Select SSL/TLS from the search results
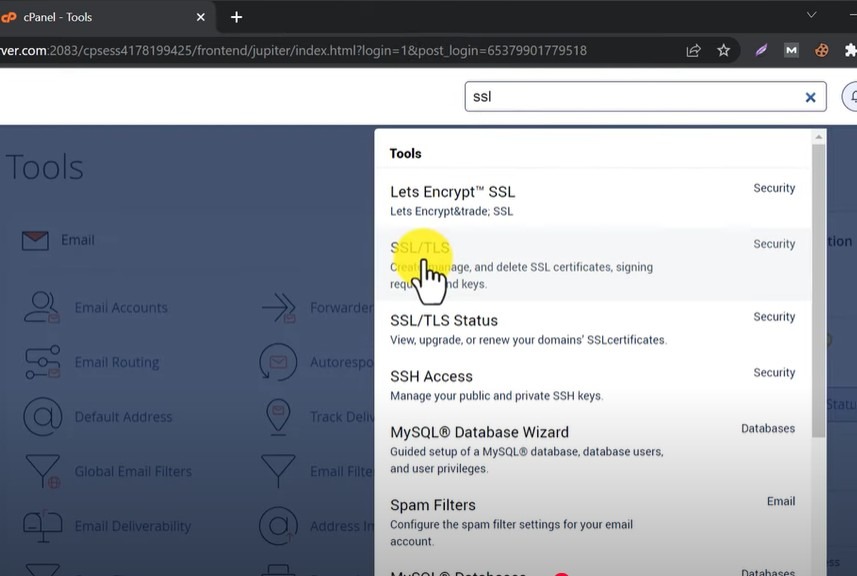Screen dimensions: 857x576 point(421,248)
